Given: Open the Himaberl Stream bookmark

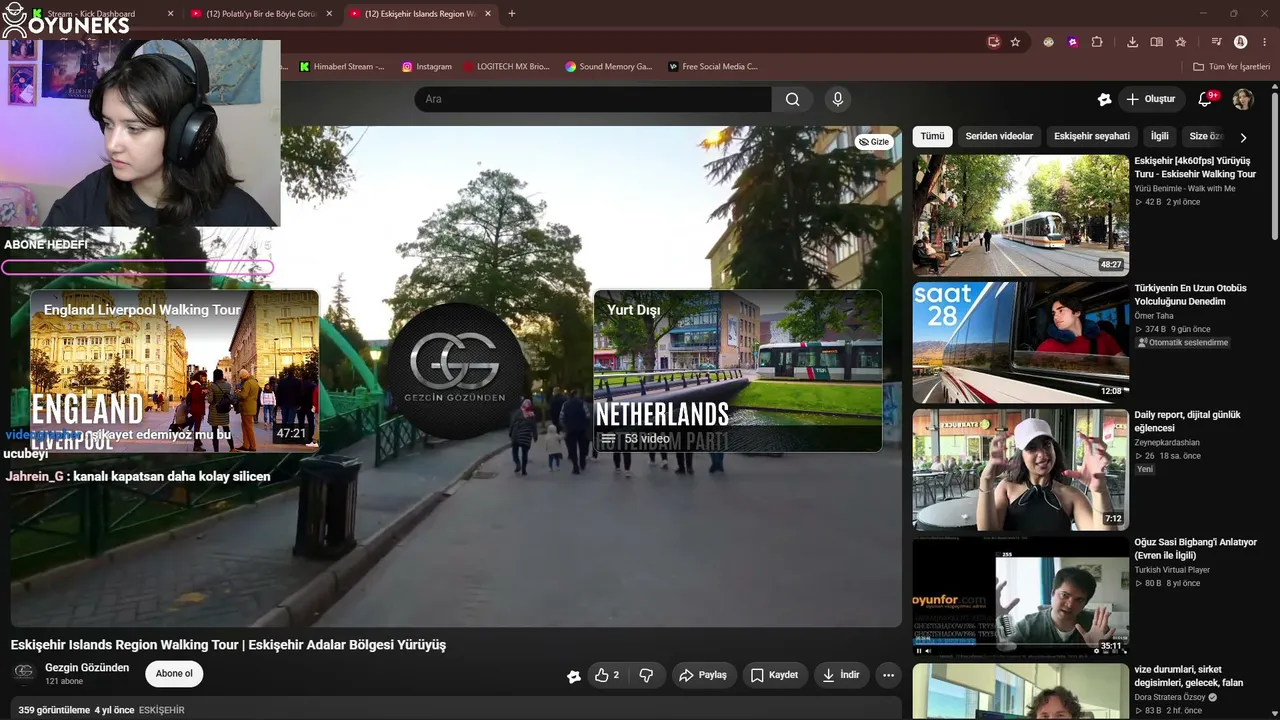Looking at the screenshot, I should pyautogui.click(x=342, y=66).
